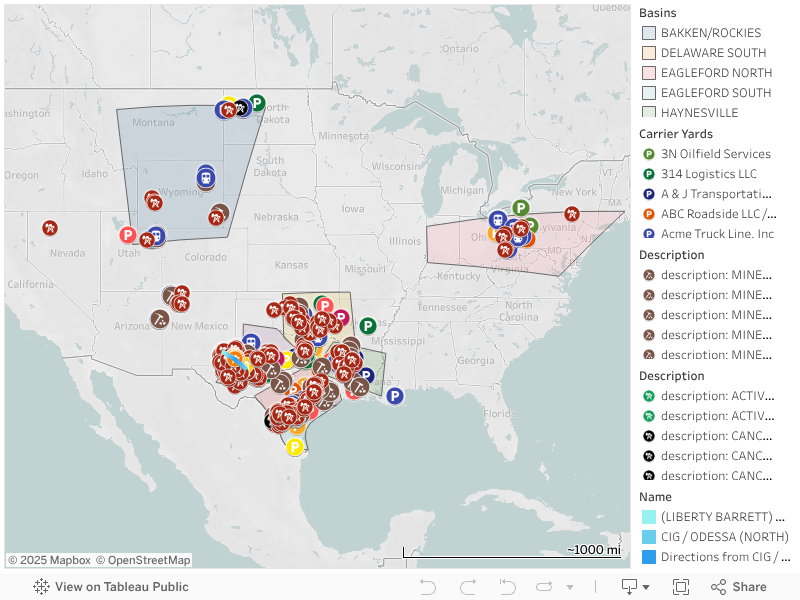Expand the dropdown caret next to Download
The width and height of the screenshot is (800, 600).
(646, 587)
